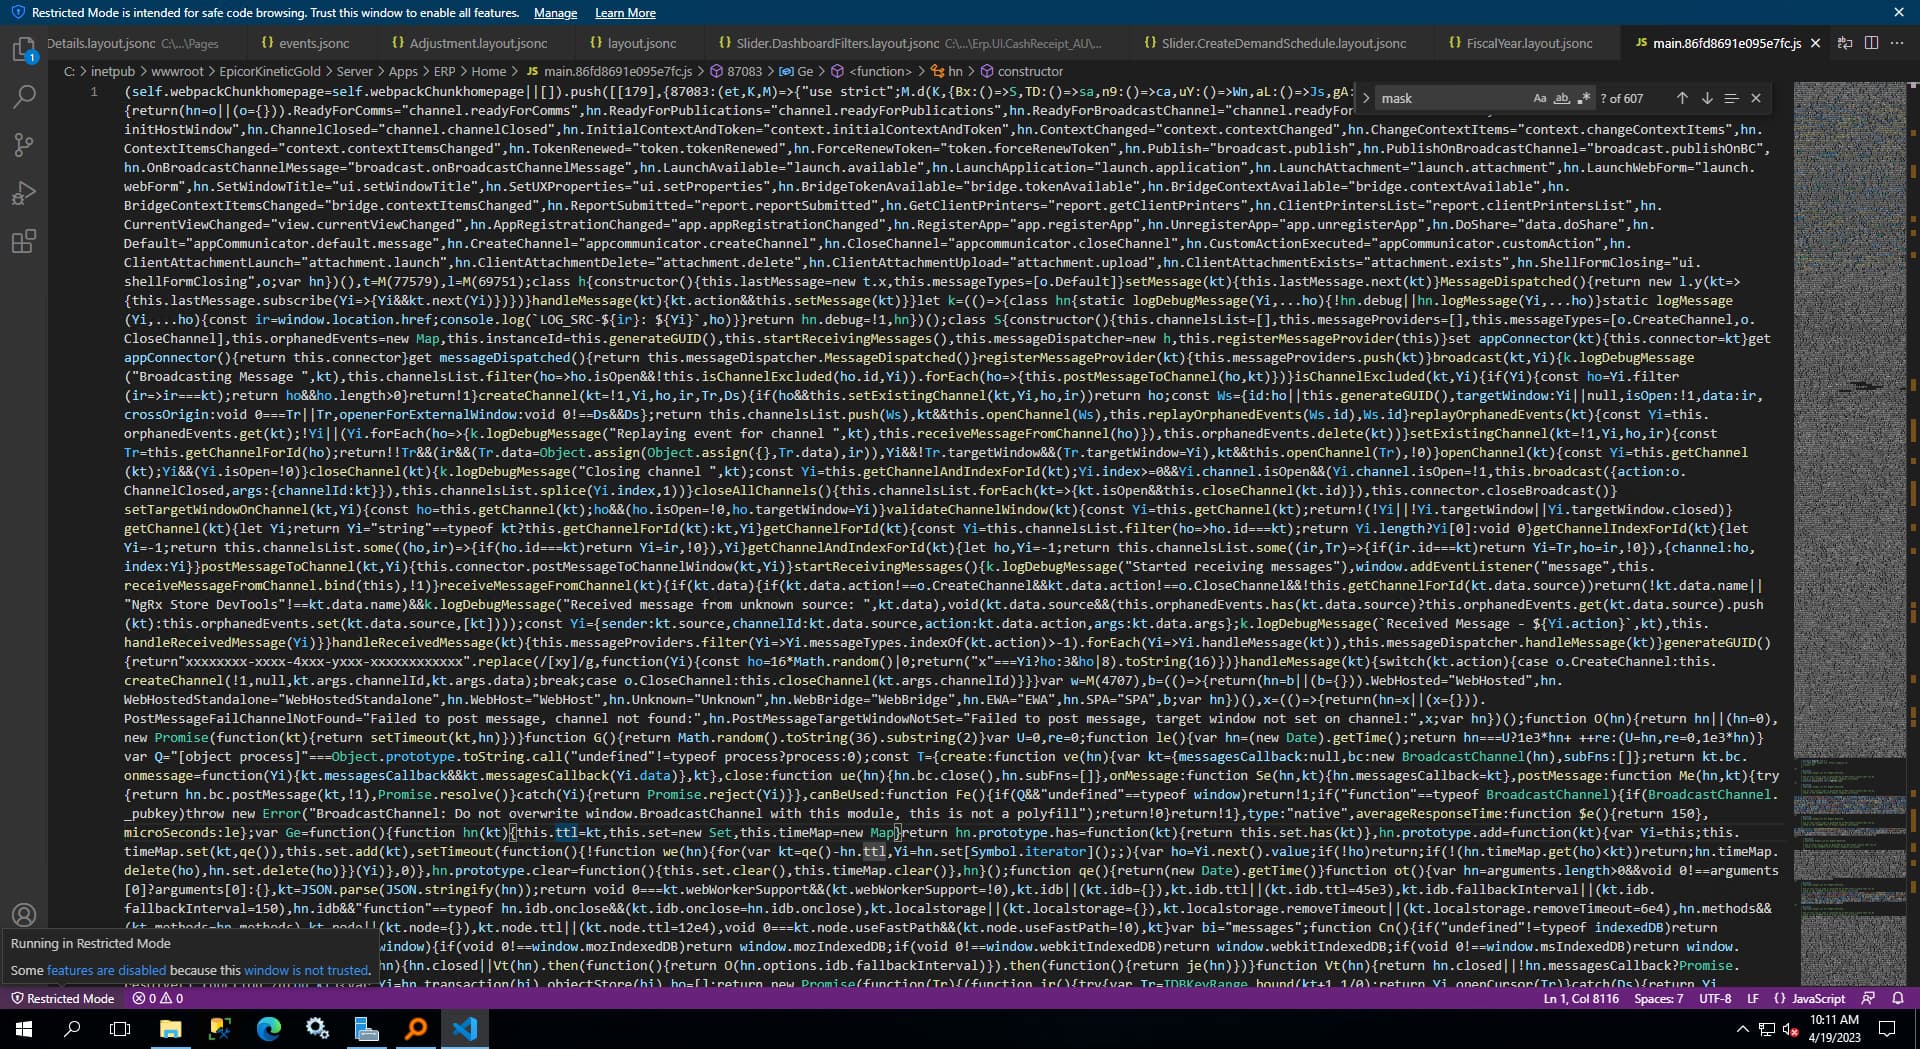
Task: Click the Learn More link
Action: coord(625,13)
